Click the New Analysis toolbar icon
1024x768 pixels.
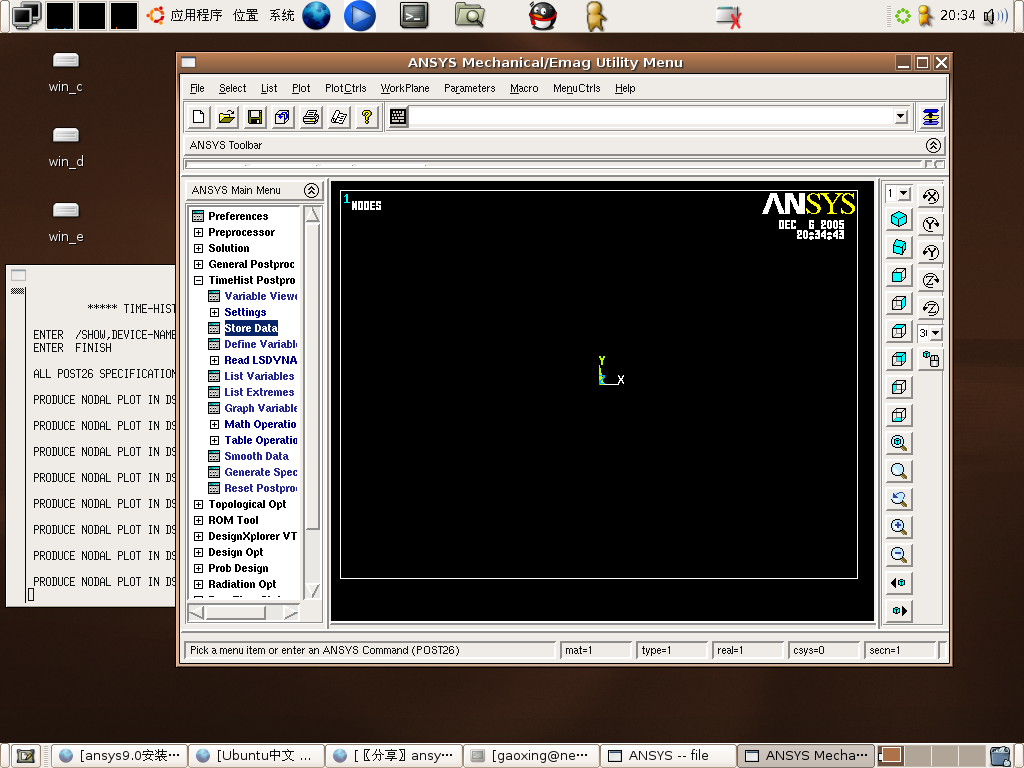(199, 117)
